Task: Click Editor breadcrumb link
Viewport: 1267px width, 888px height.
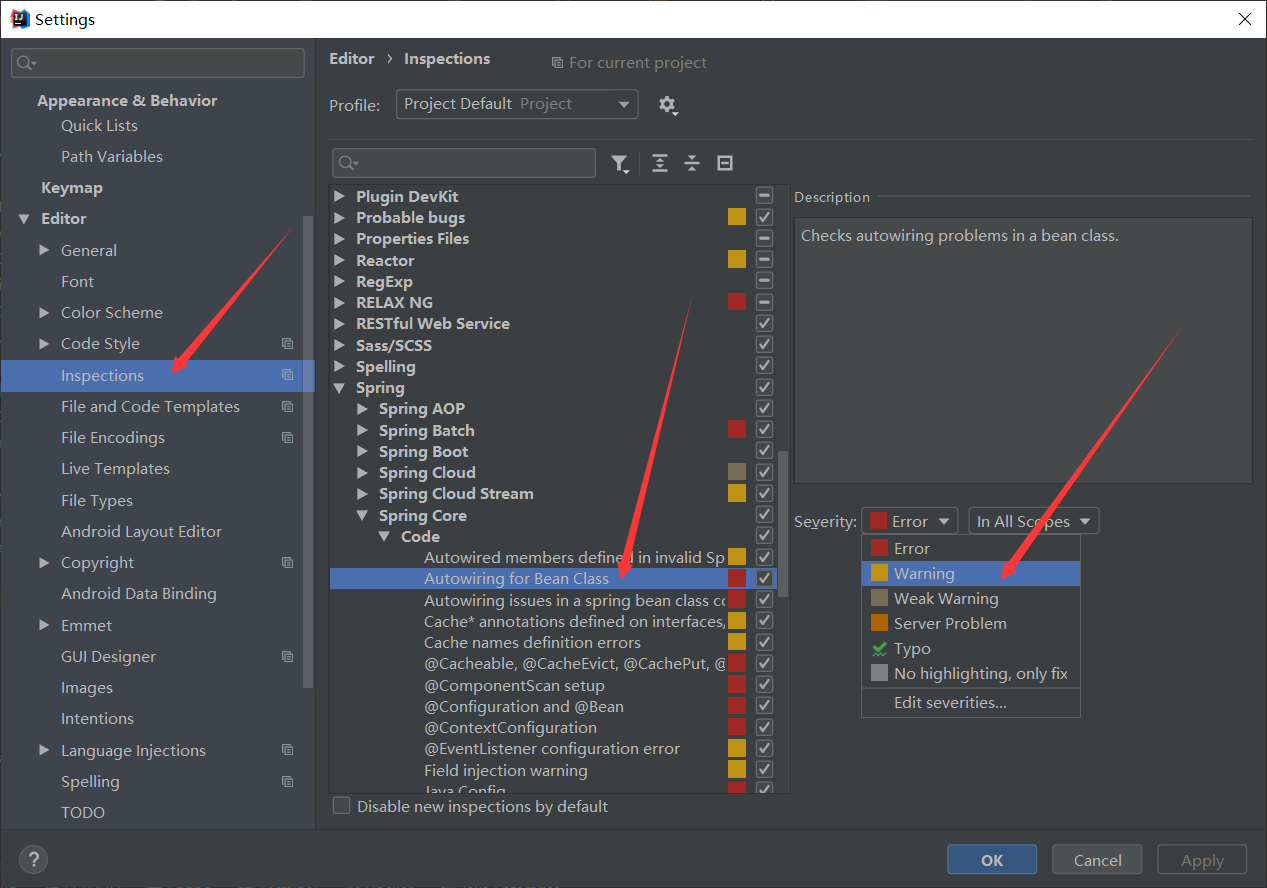Action: pos(352,59)
